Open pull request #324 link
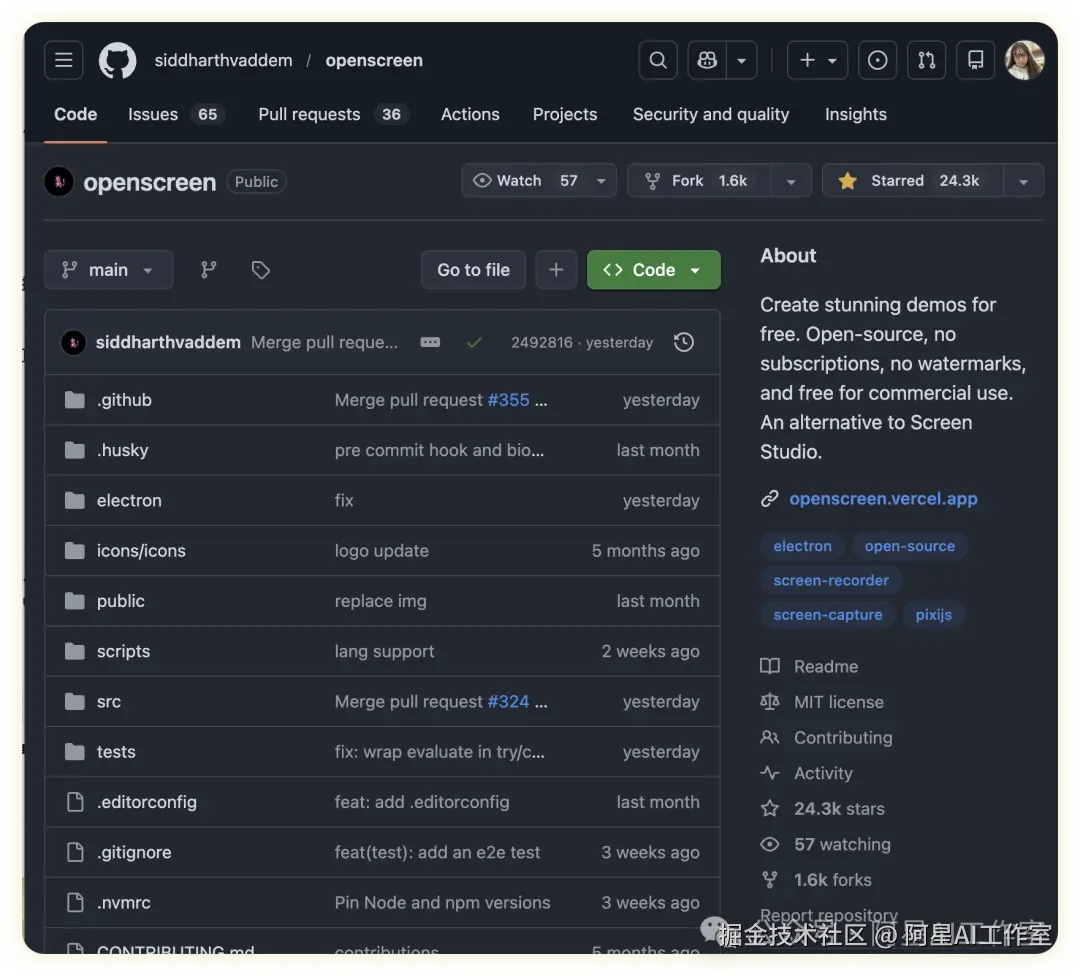Screen dimensions: 1080x976 click(508, 702)
